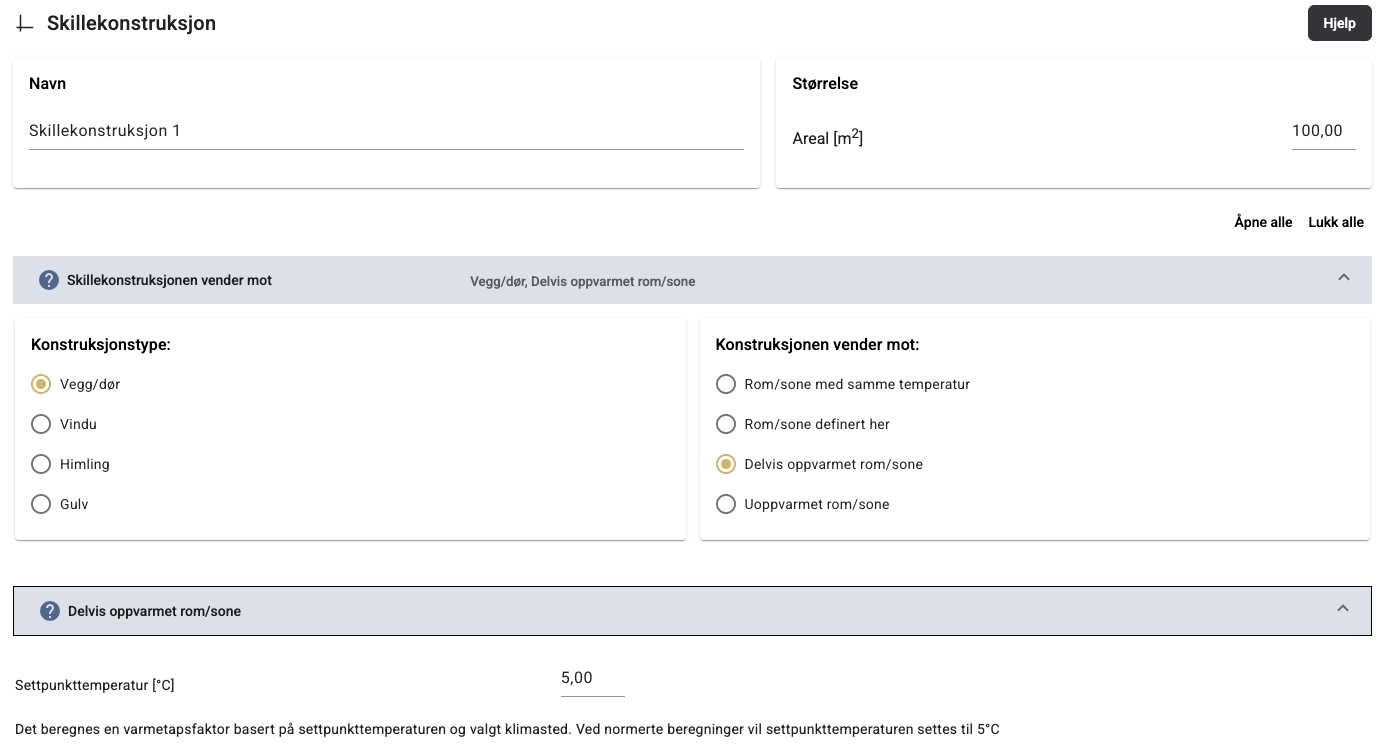The height and width of the screenshot is (749, 1384).
Task: Click the Navn text field
Action: tap(386, 131)
